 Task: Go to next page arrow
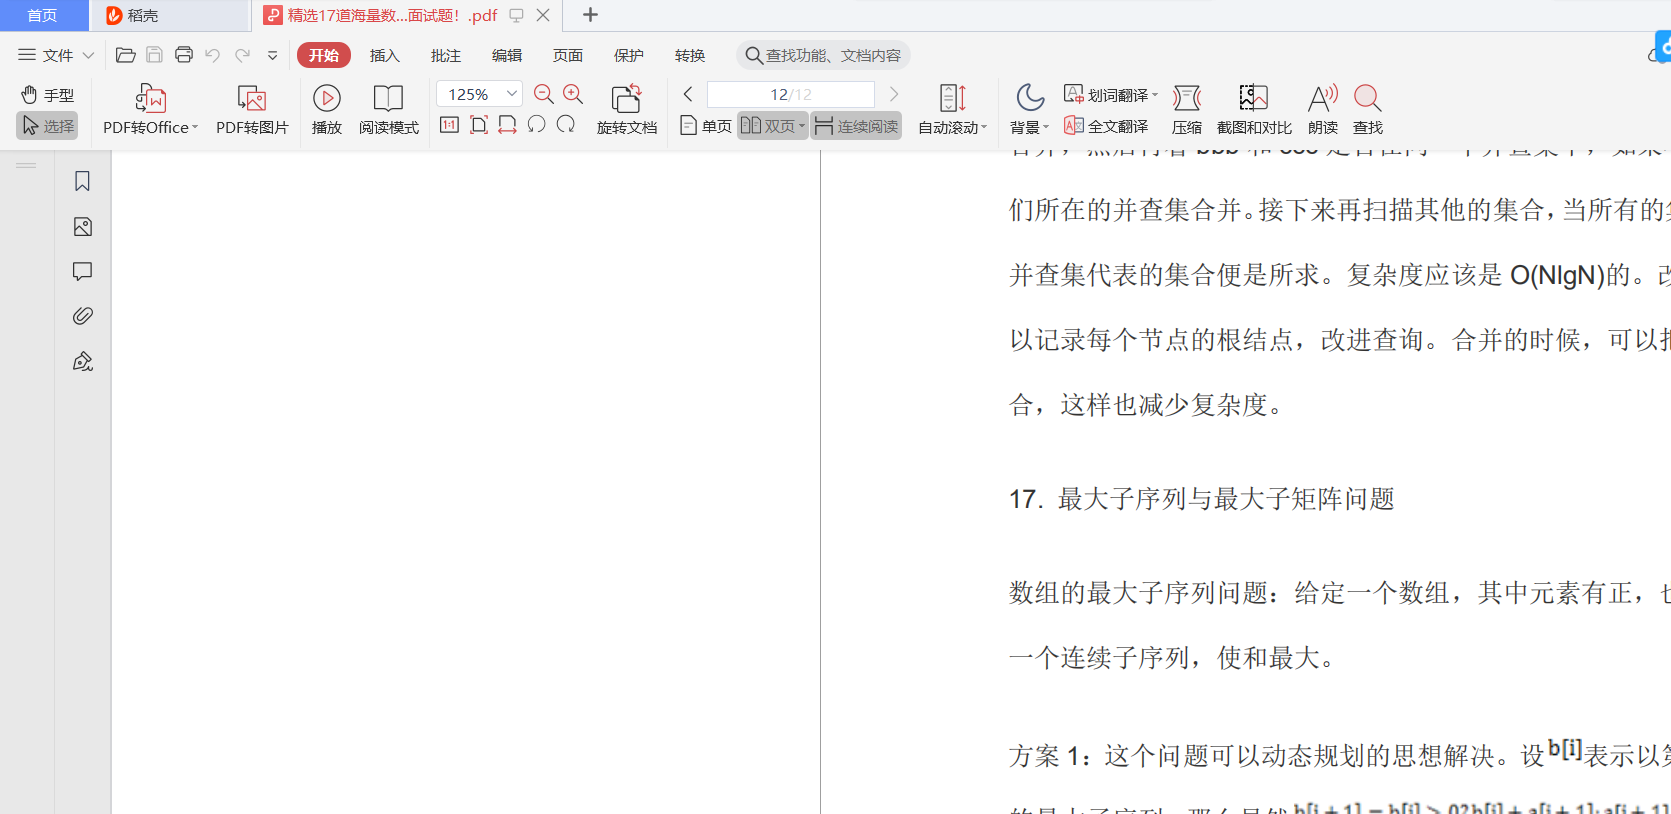(894, 94)
